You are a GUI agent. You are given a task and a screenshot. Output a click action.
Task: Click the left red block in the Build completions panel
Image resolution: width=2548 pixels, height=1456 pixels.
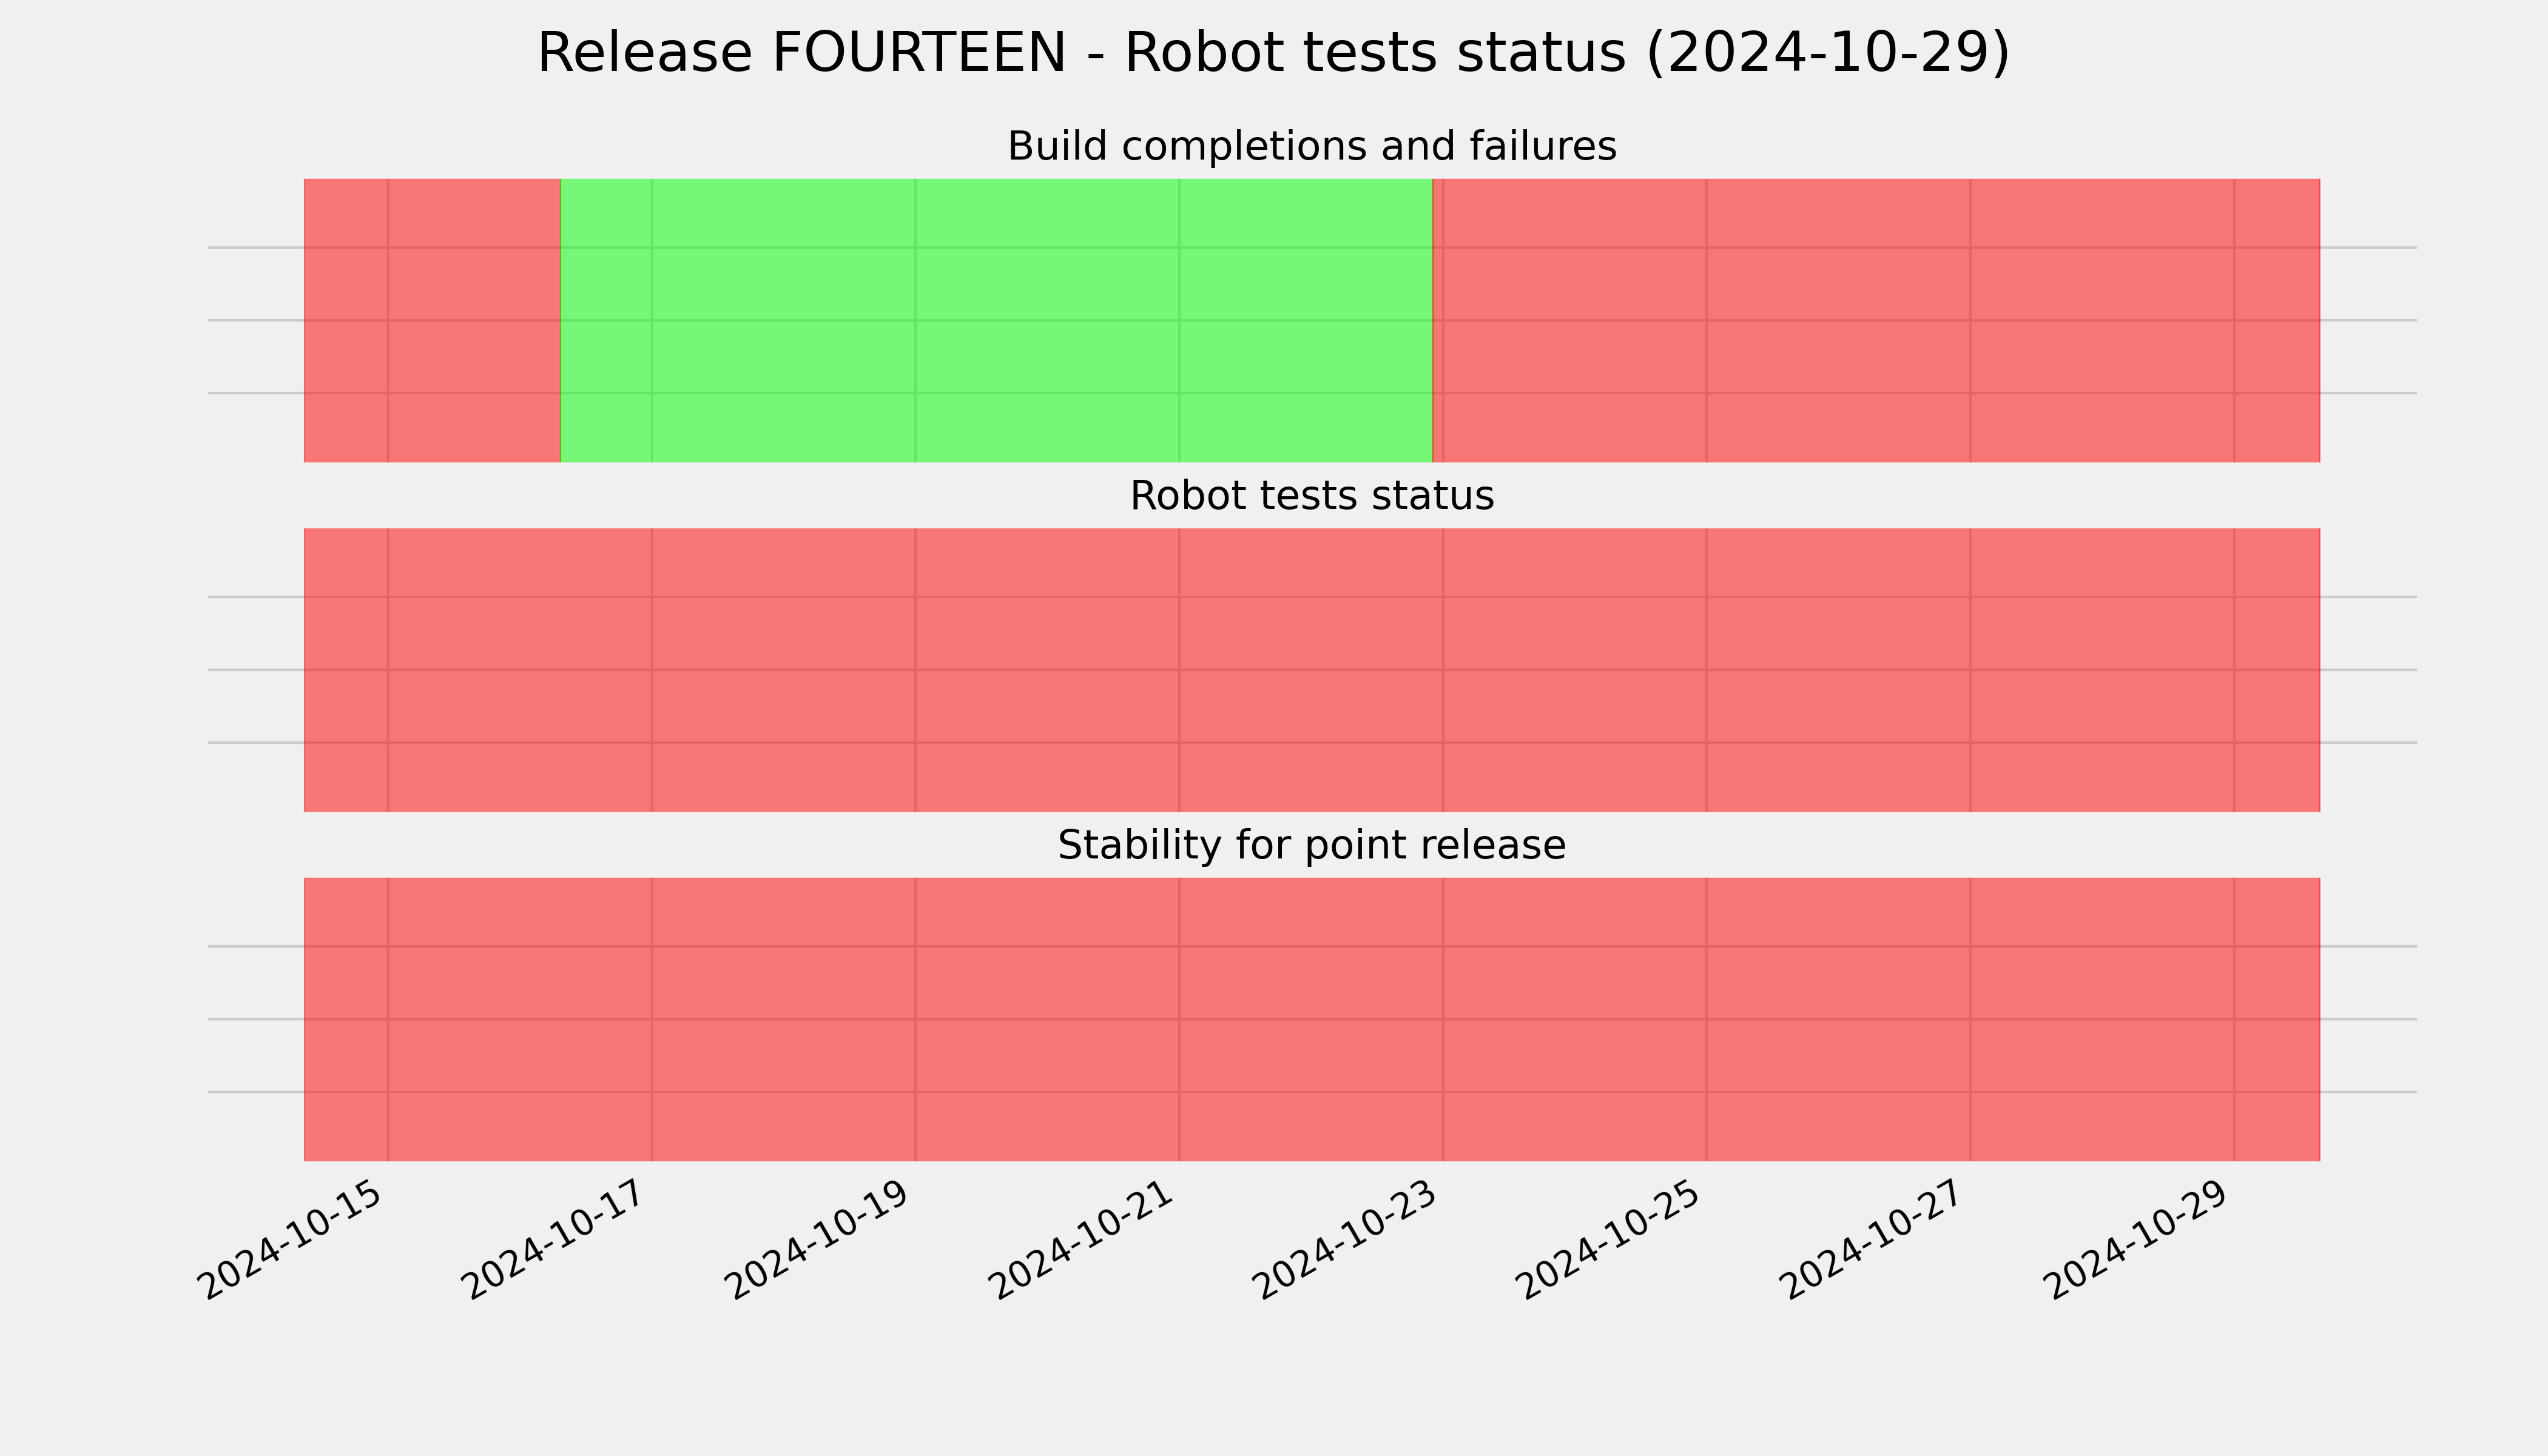pyautogui.click(x=432, y=320)
